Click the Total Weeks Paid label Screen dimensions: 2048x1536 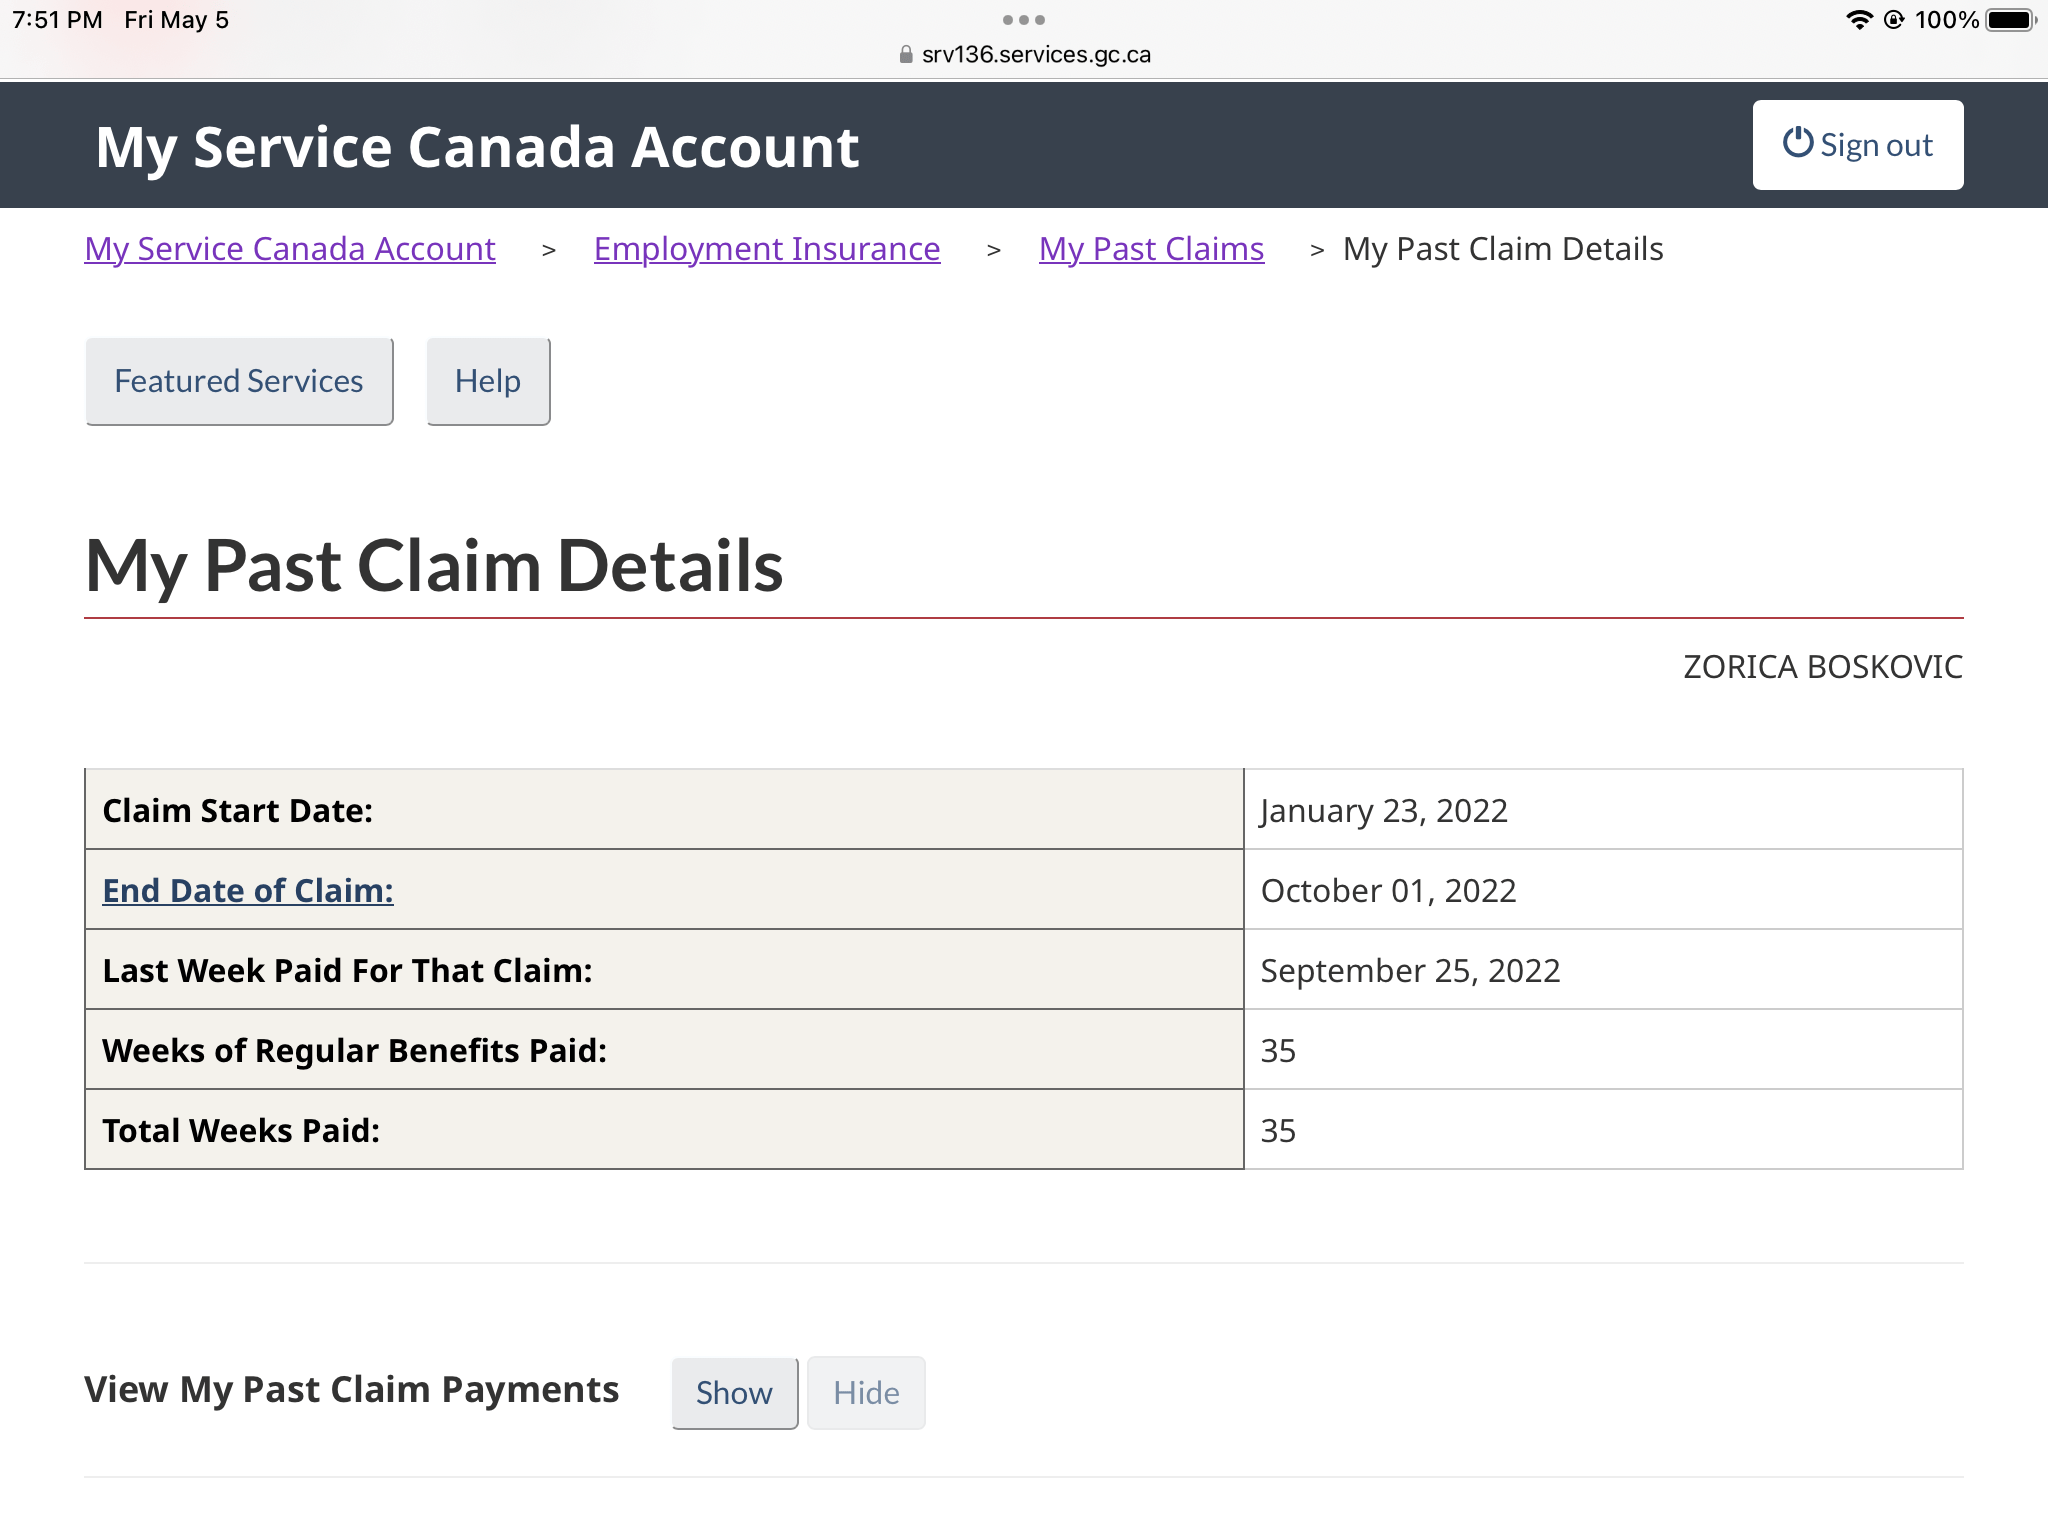click(x=241, y=1130)
